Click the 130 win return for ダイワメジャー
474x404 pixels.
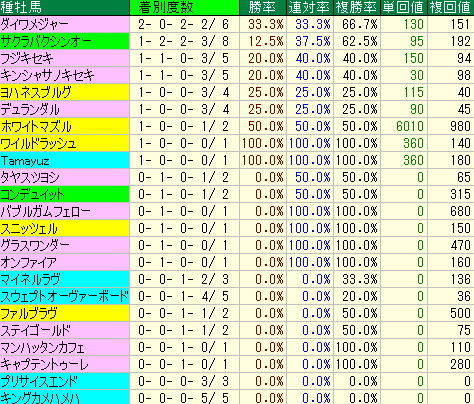tap(413, 24)
